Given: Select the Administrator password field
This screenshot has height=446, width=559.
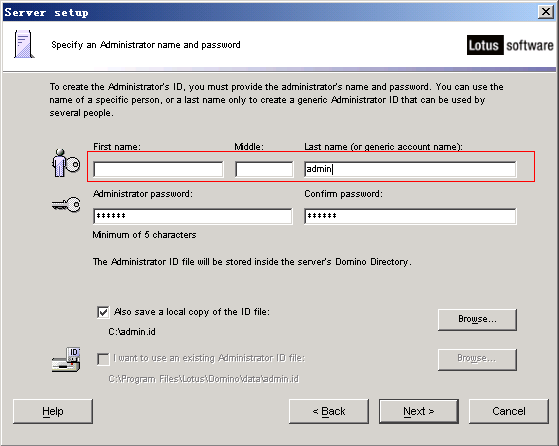Looking at the screenshot, I should click(193, 216).
